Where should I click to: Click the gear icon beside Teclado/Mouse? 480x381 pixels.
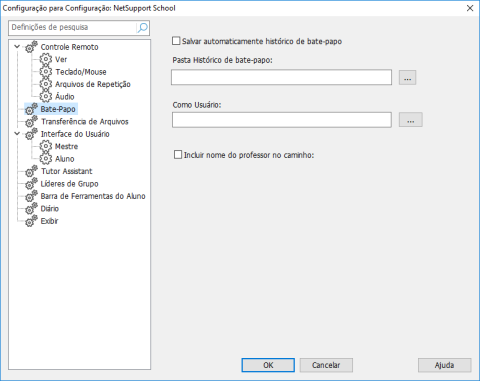tap(46, 72)
